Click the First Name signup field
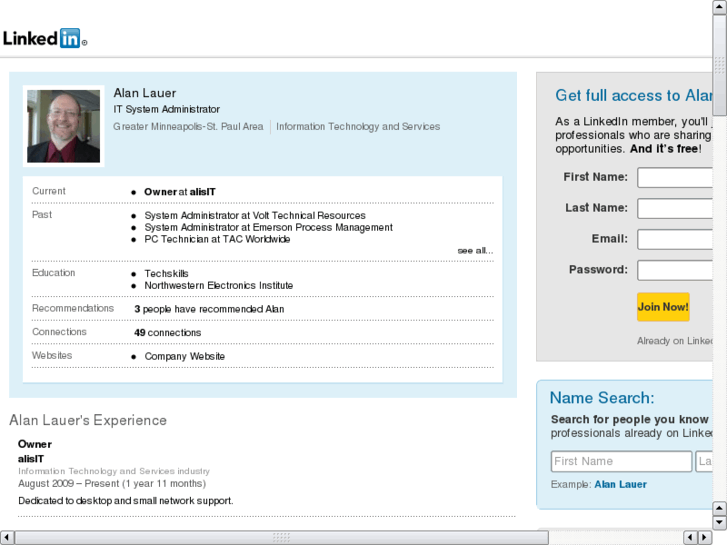 675,178
